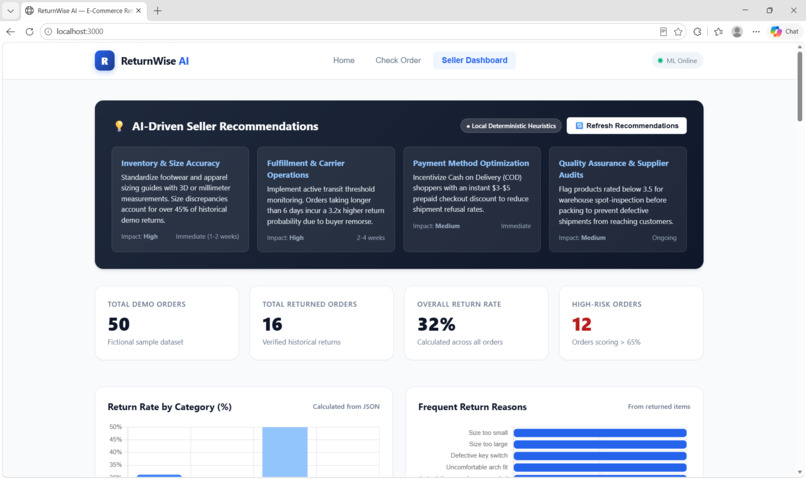806x479 pixels.
Task: Click the Refresh Recommendations button
Action: tap(627, 125)
